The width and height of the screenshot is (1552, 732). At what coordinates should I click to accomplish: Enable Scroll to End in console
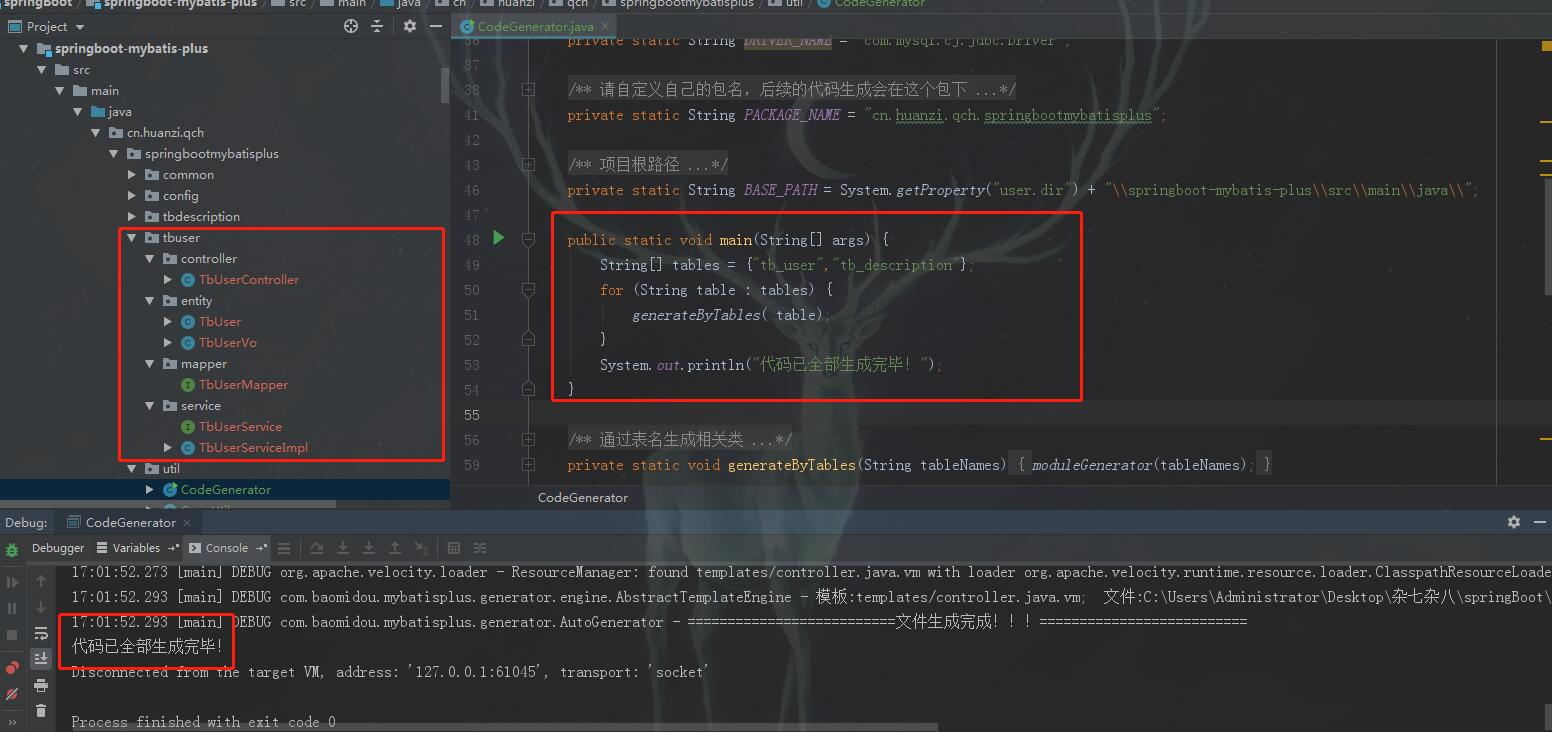pos(41,658)
